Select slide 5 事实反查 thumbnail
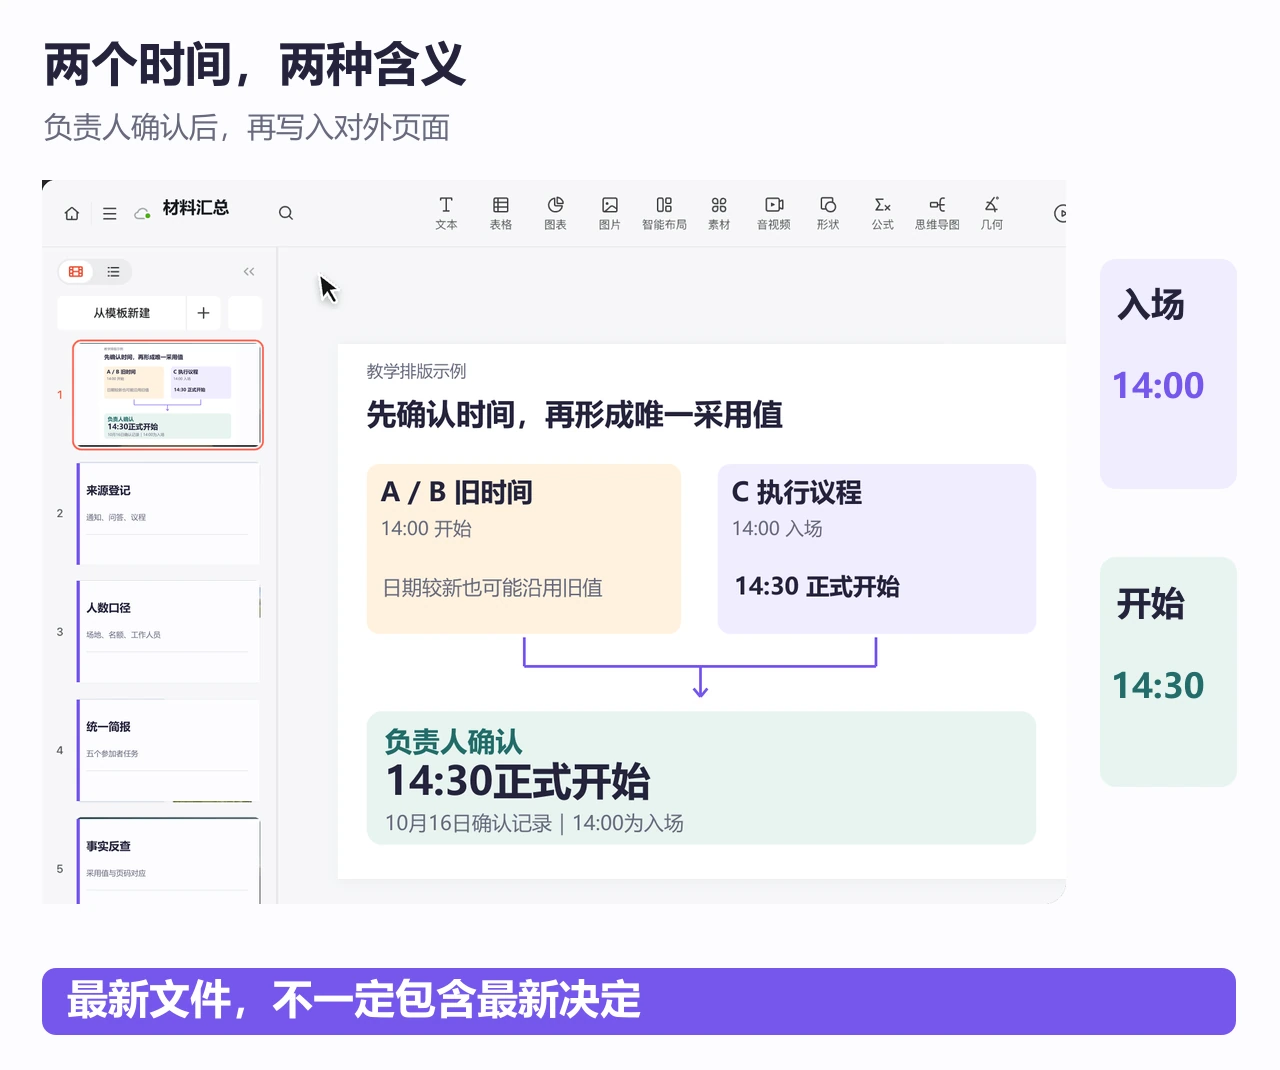 click(168, 861)
